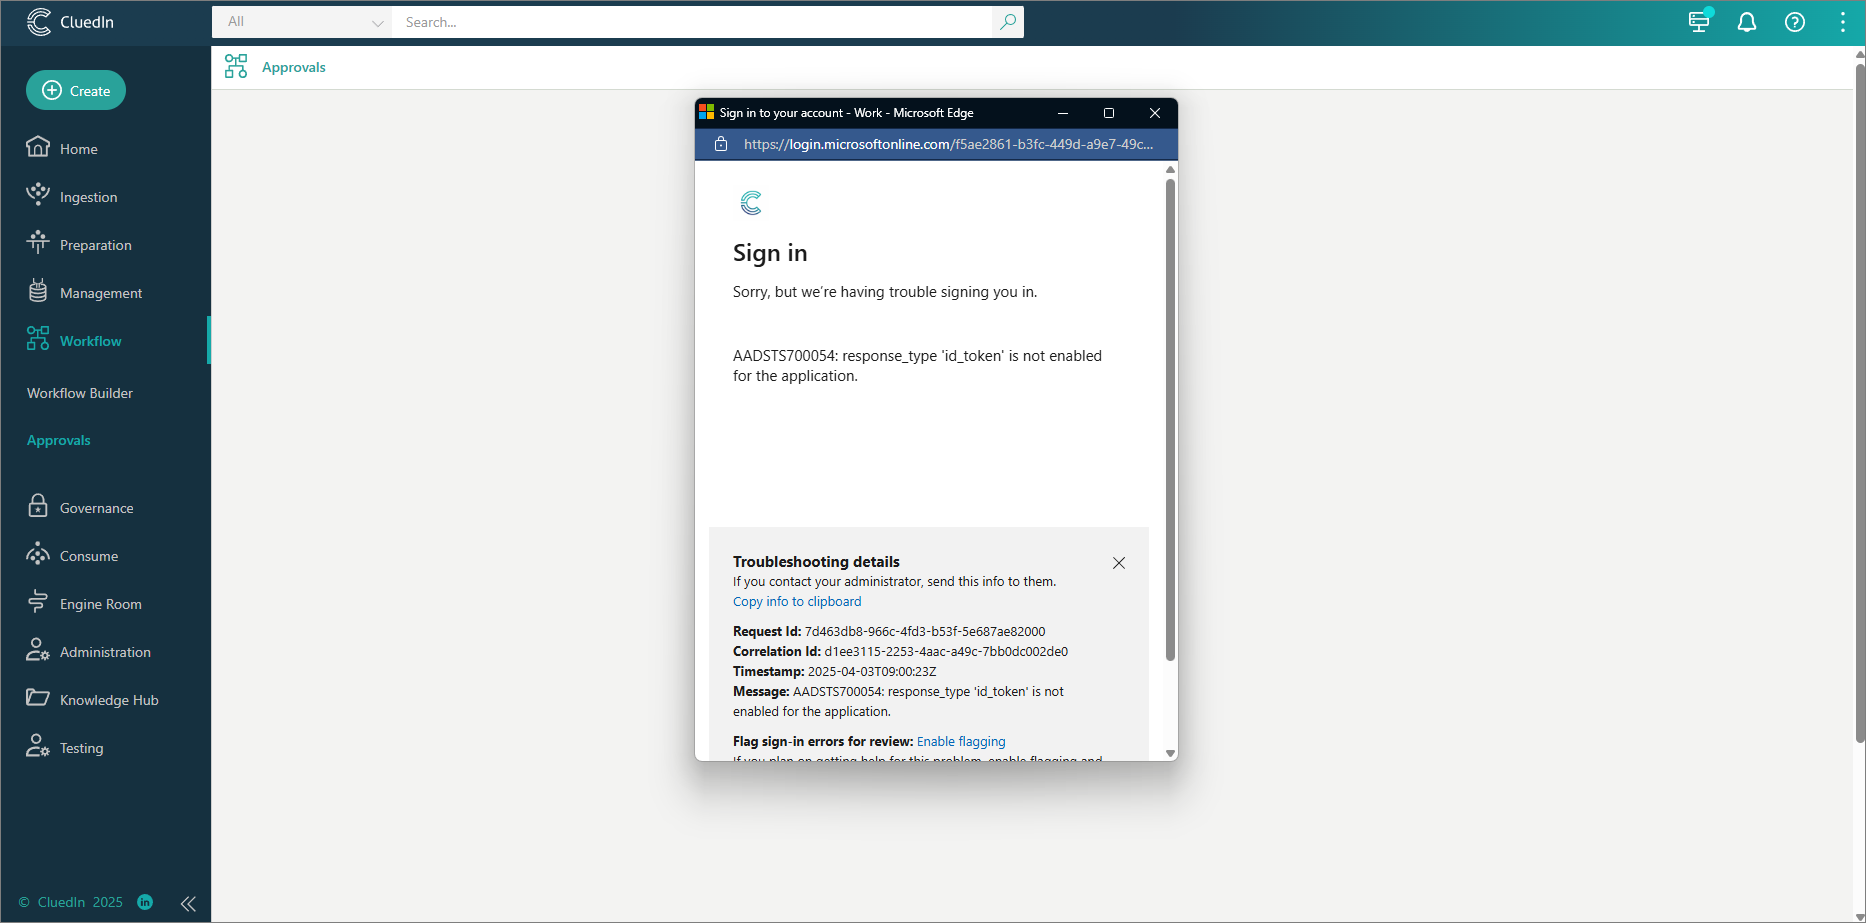
Task: Collapse the sidebar with double chevron
Action: [x=188, y=904]
